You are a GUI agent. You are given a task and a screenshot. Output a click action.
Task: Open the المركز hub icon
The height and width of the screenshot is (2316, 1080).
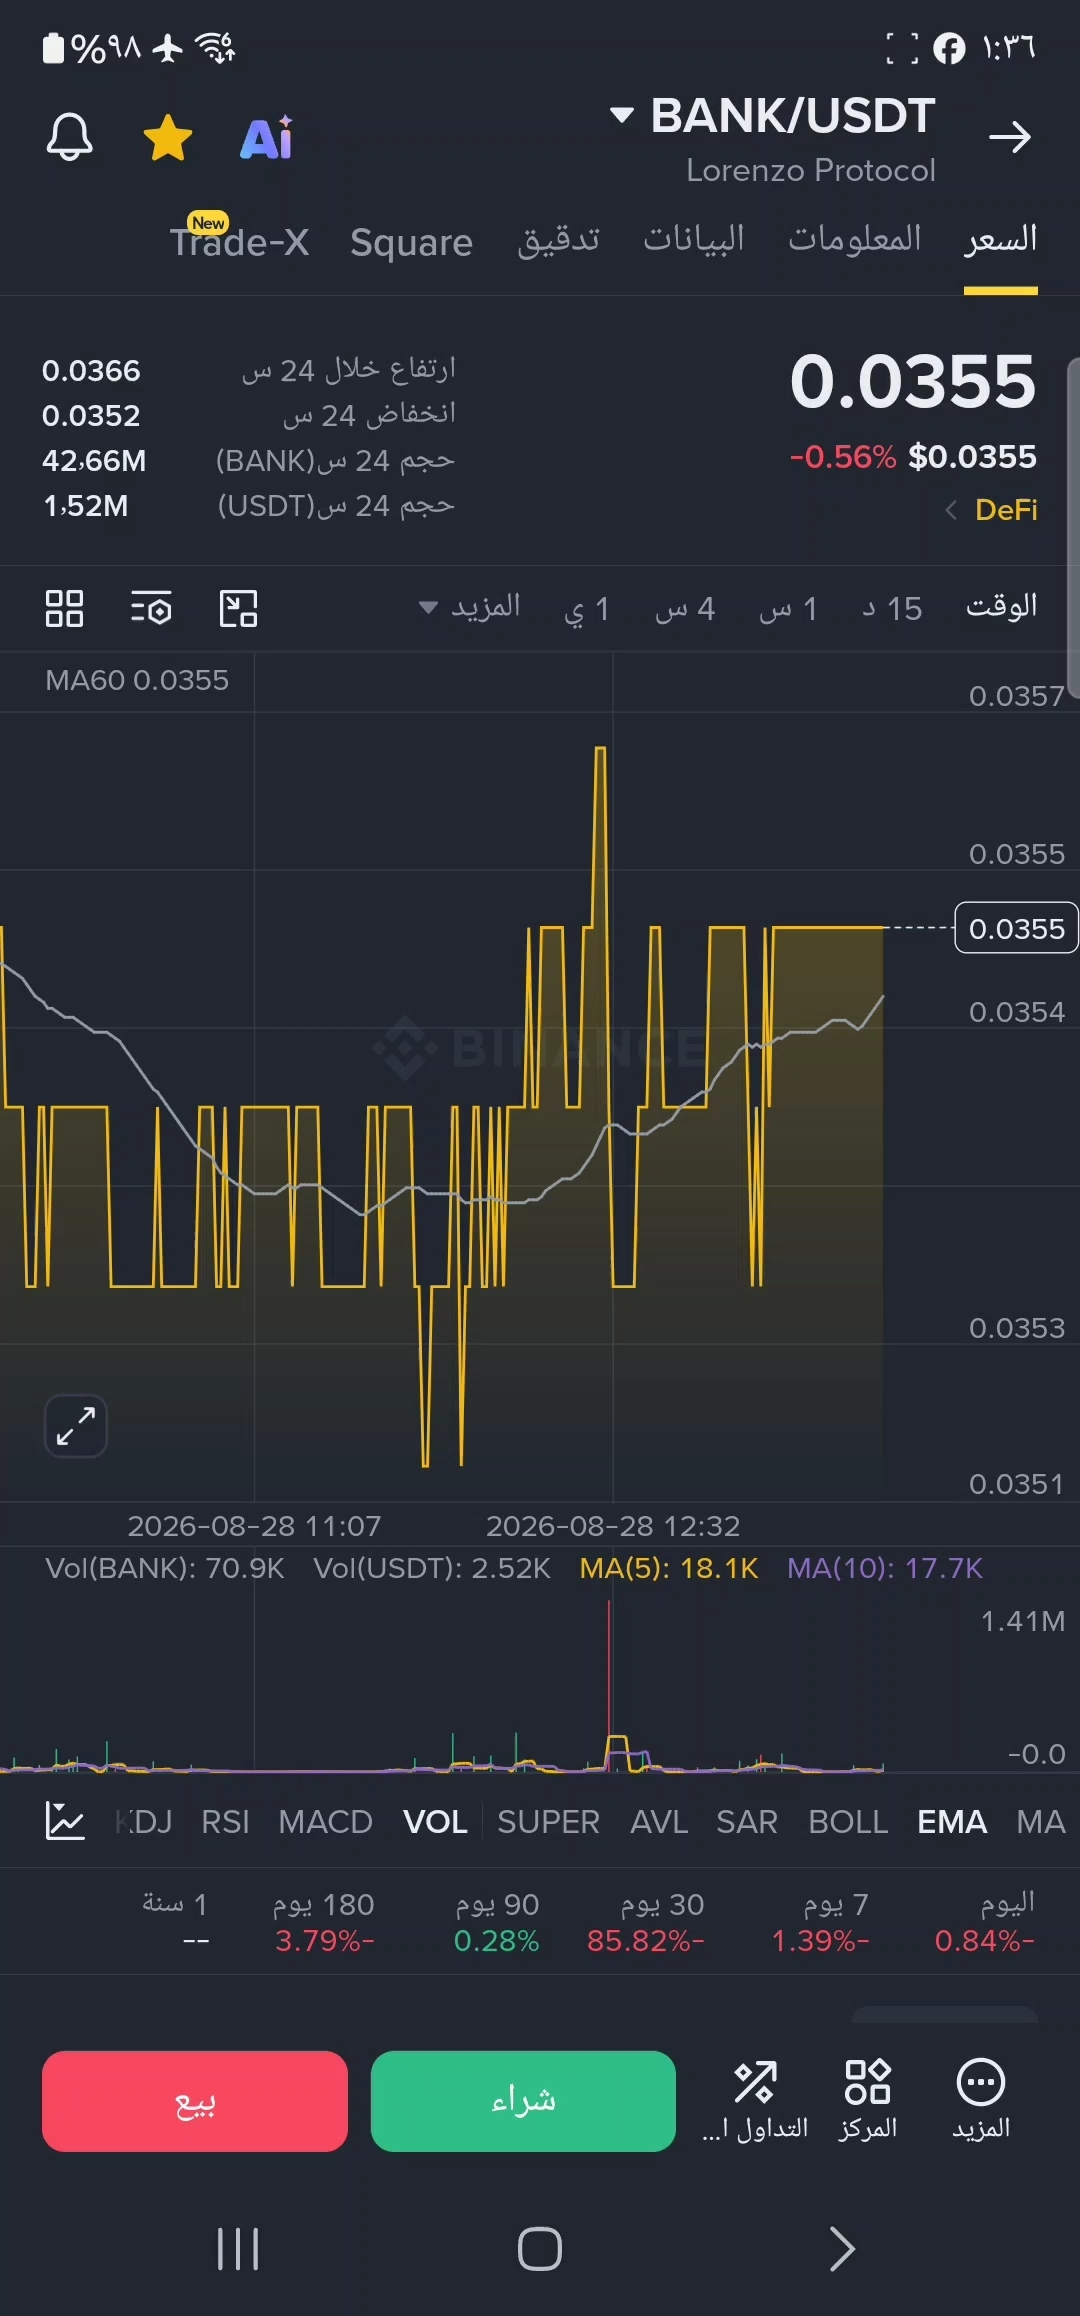click(868, 2100)
